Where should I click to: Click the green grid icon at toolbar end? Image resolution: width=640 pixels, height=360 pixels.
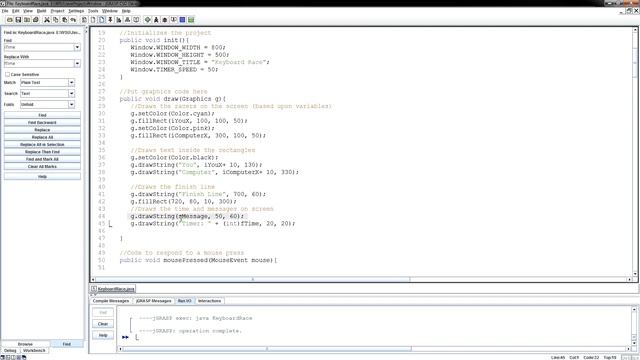click(191, 20)
